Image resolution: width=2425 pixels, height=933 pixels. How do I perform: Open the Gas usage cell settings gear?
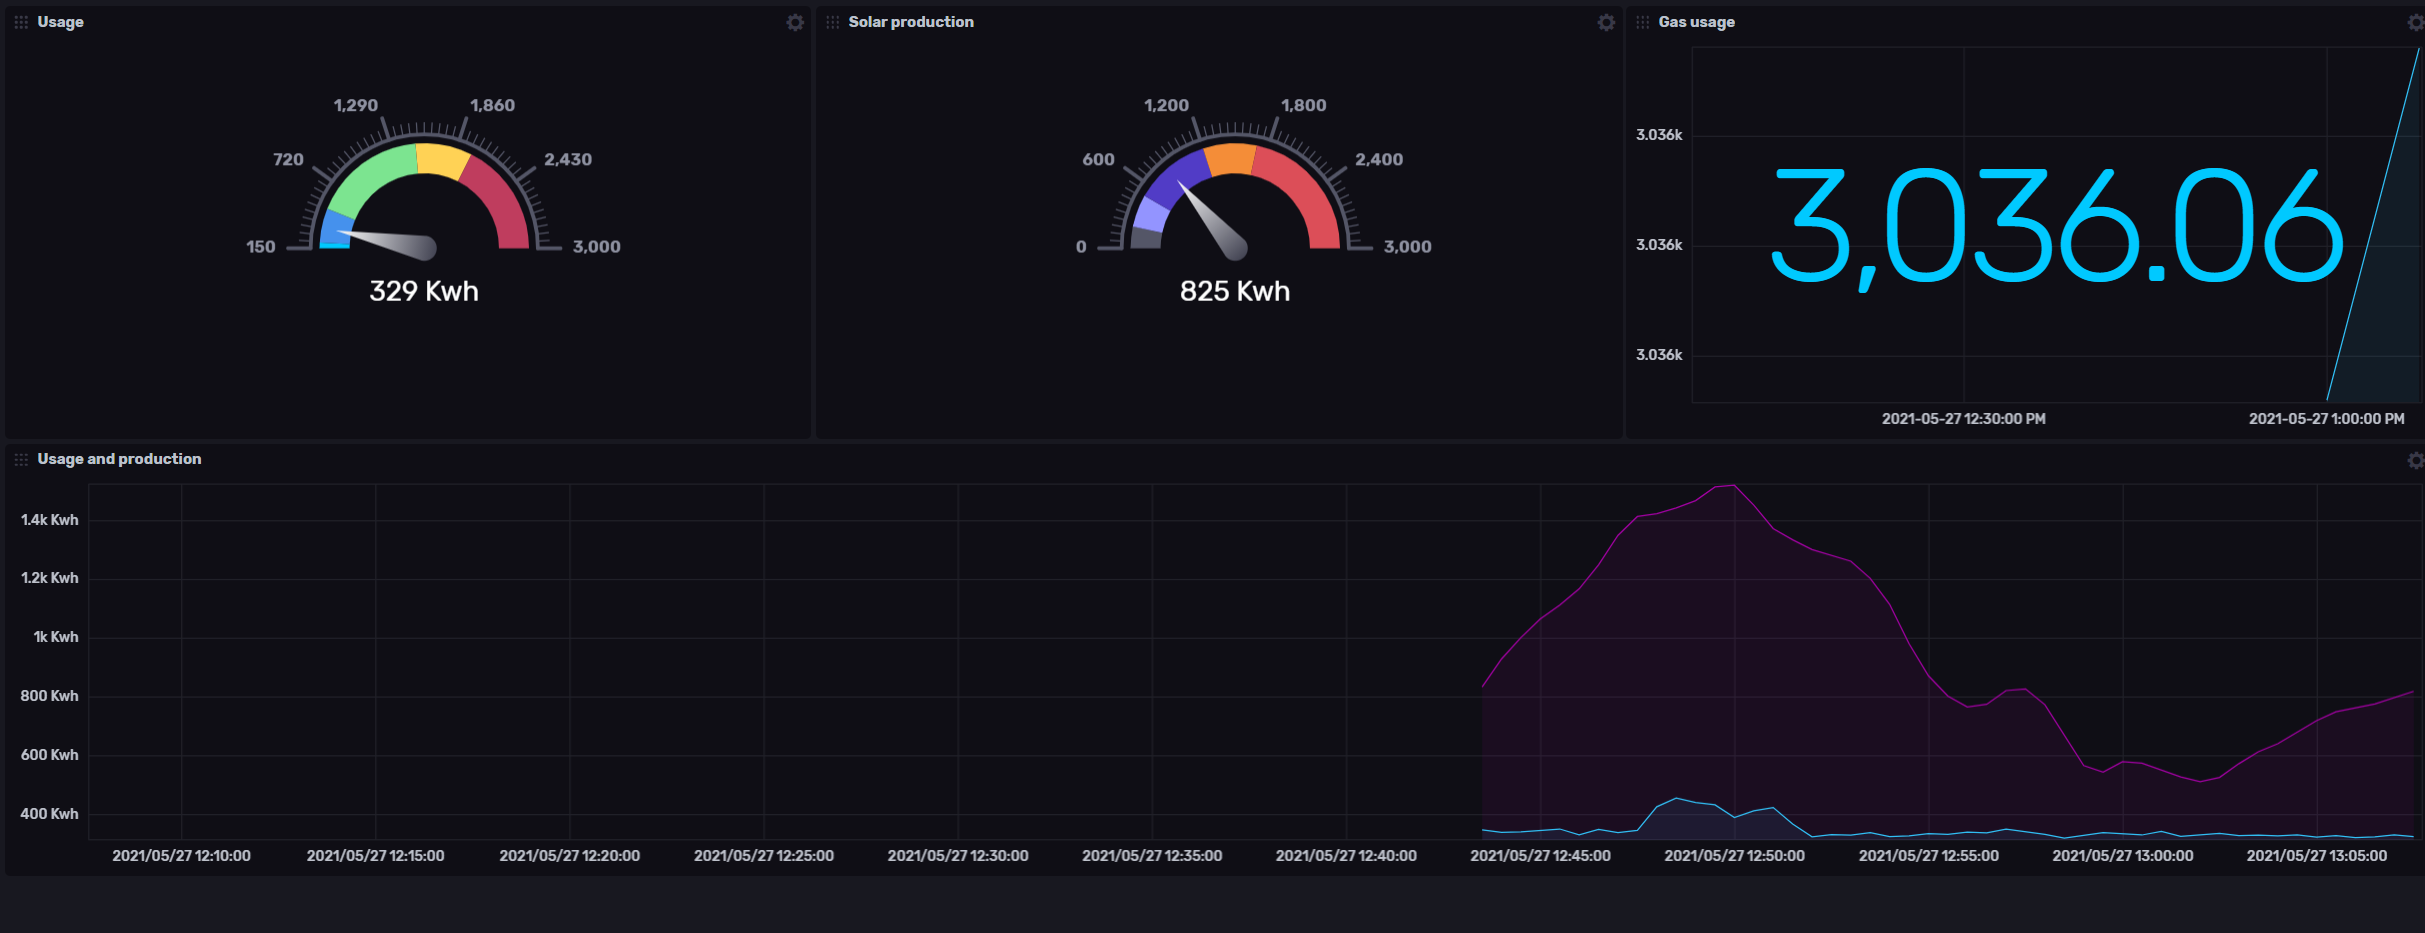coord(2415,22)
